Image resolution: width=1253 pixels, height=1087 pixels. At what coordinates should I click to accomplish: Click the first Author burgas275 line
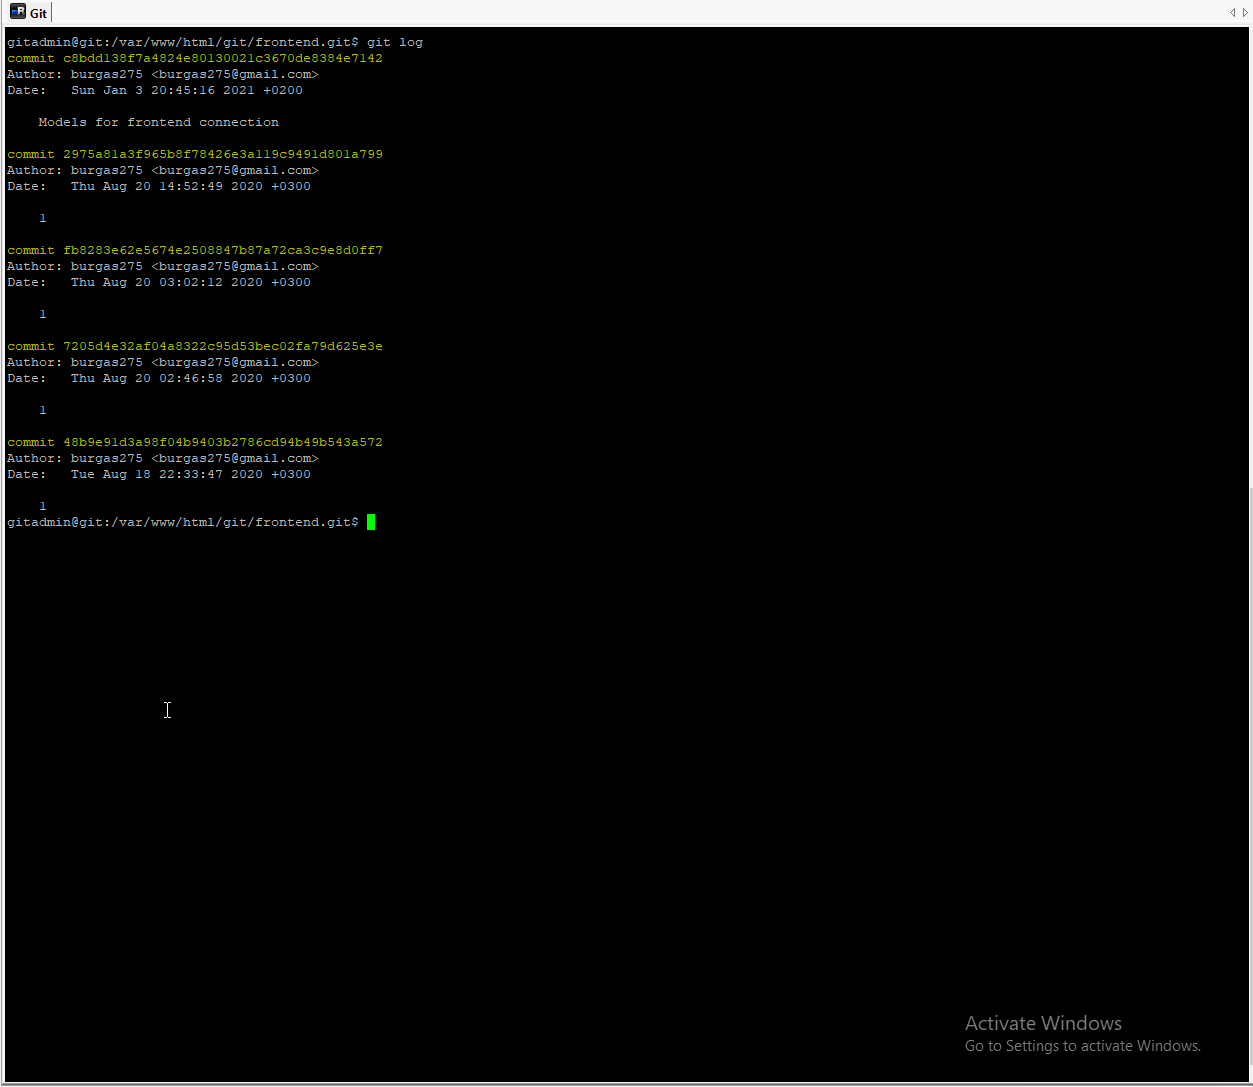pos(163,74)
